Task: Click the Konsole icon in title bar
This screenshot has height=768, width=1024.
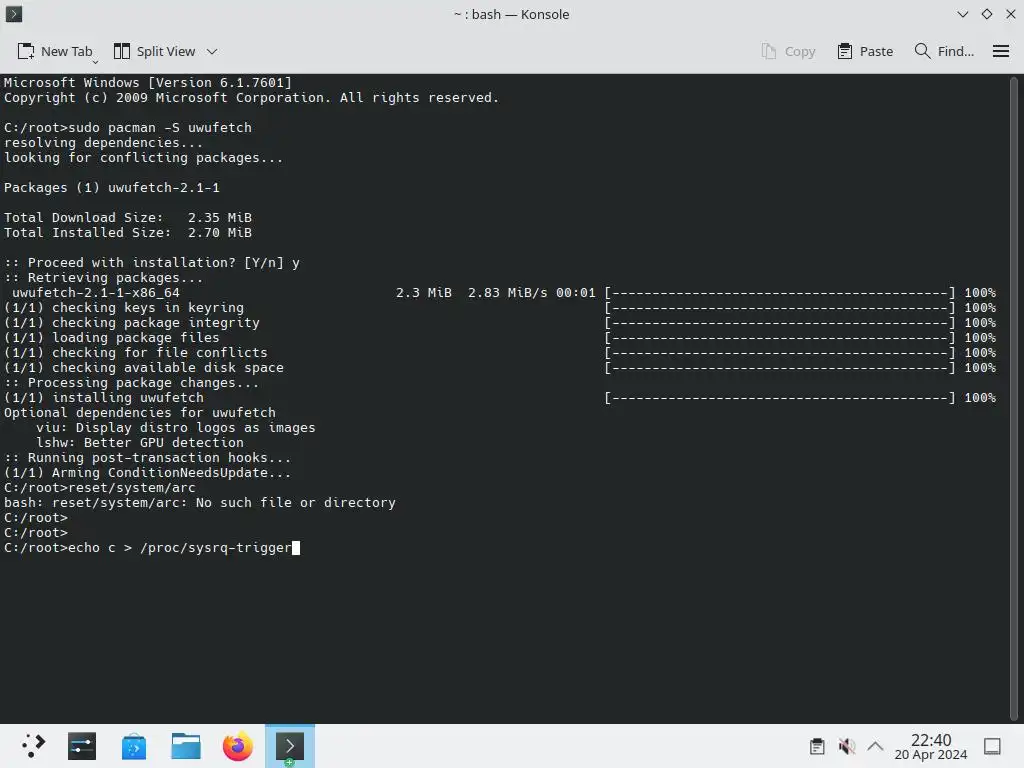Action: click(x=14, y=14)
